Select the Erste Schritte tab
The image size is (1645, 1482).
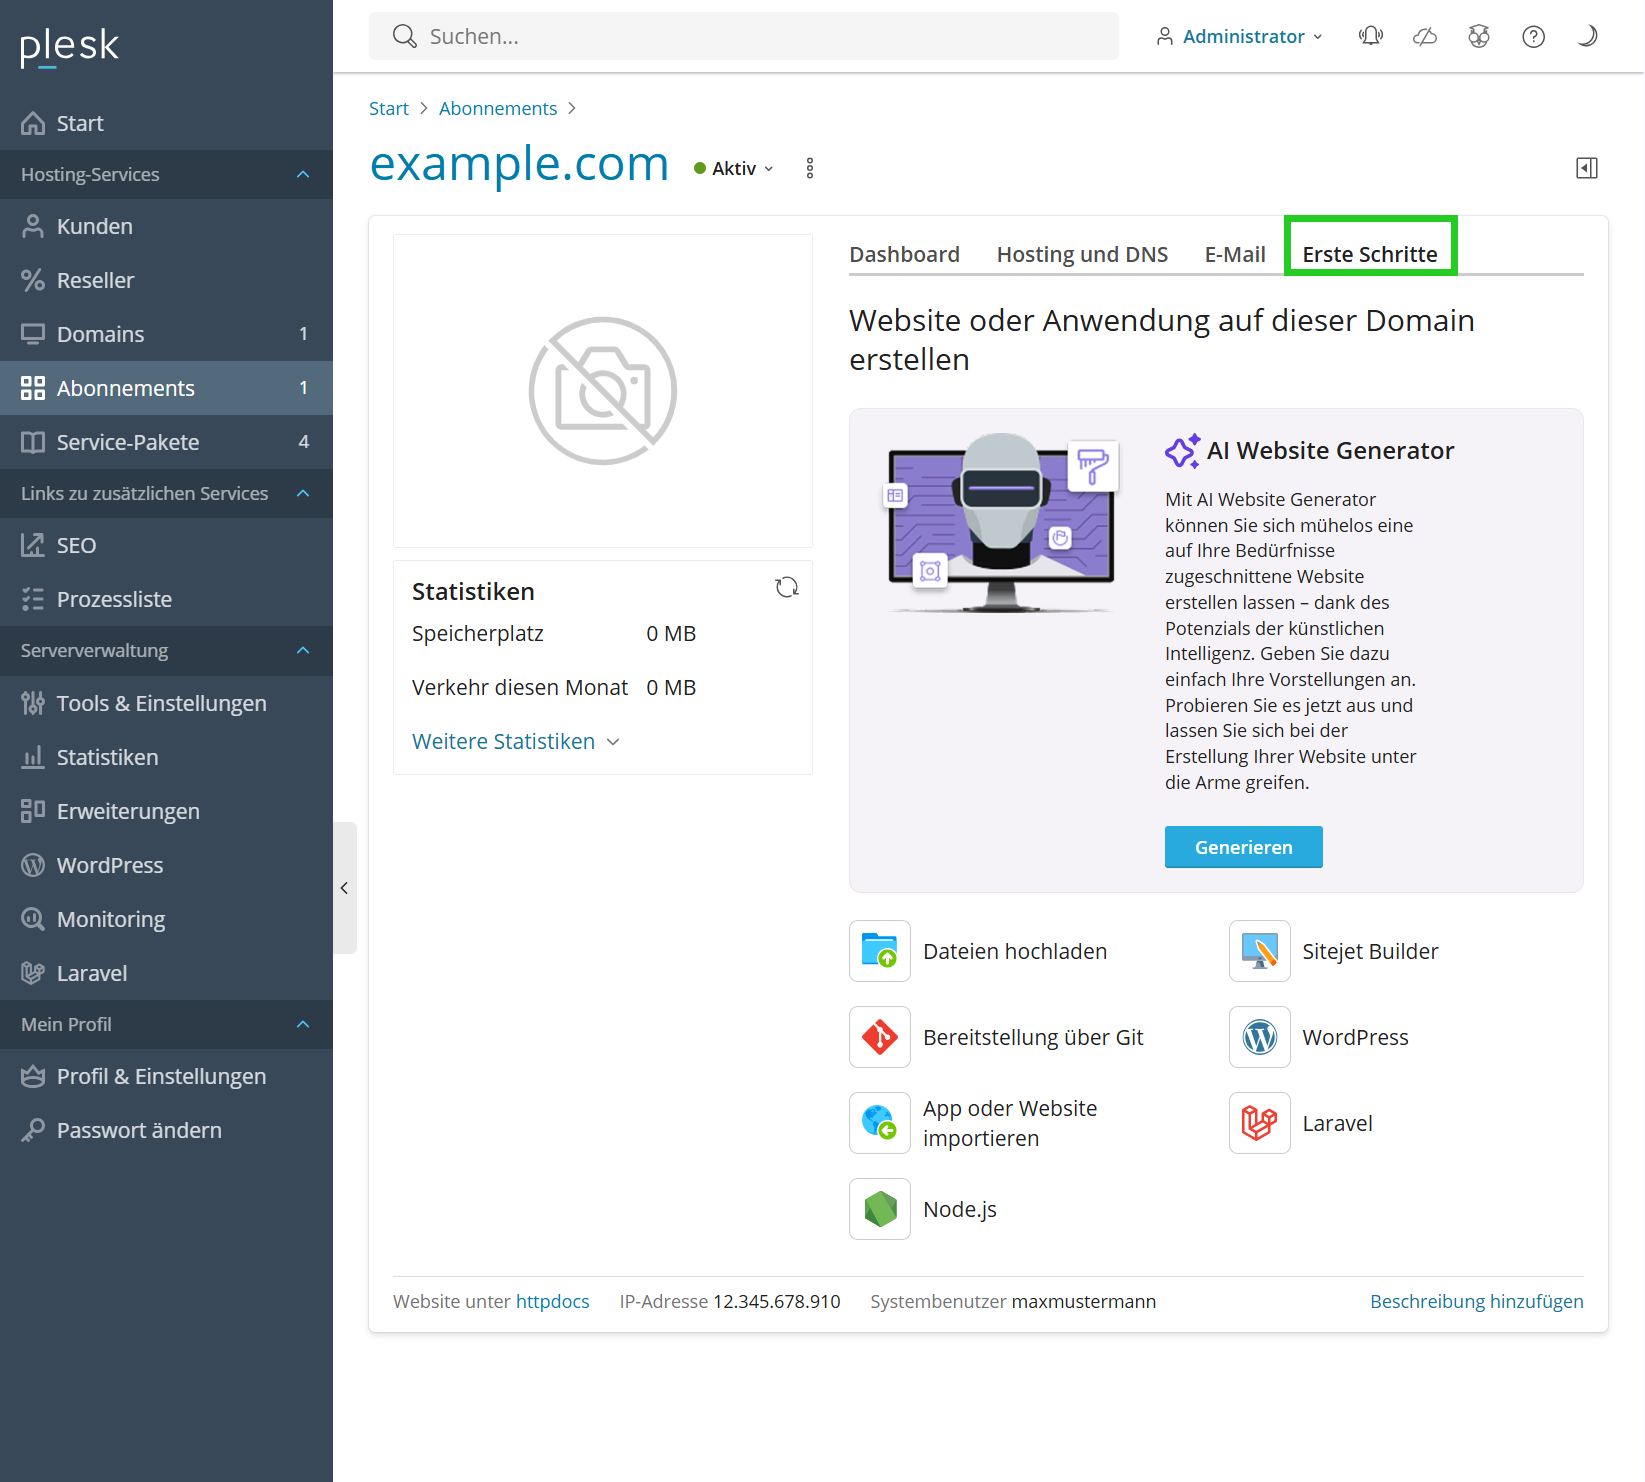[x=1370, y=254]
